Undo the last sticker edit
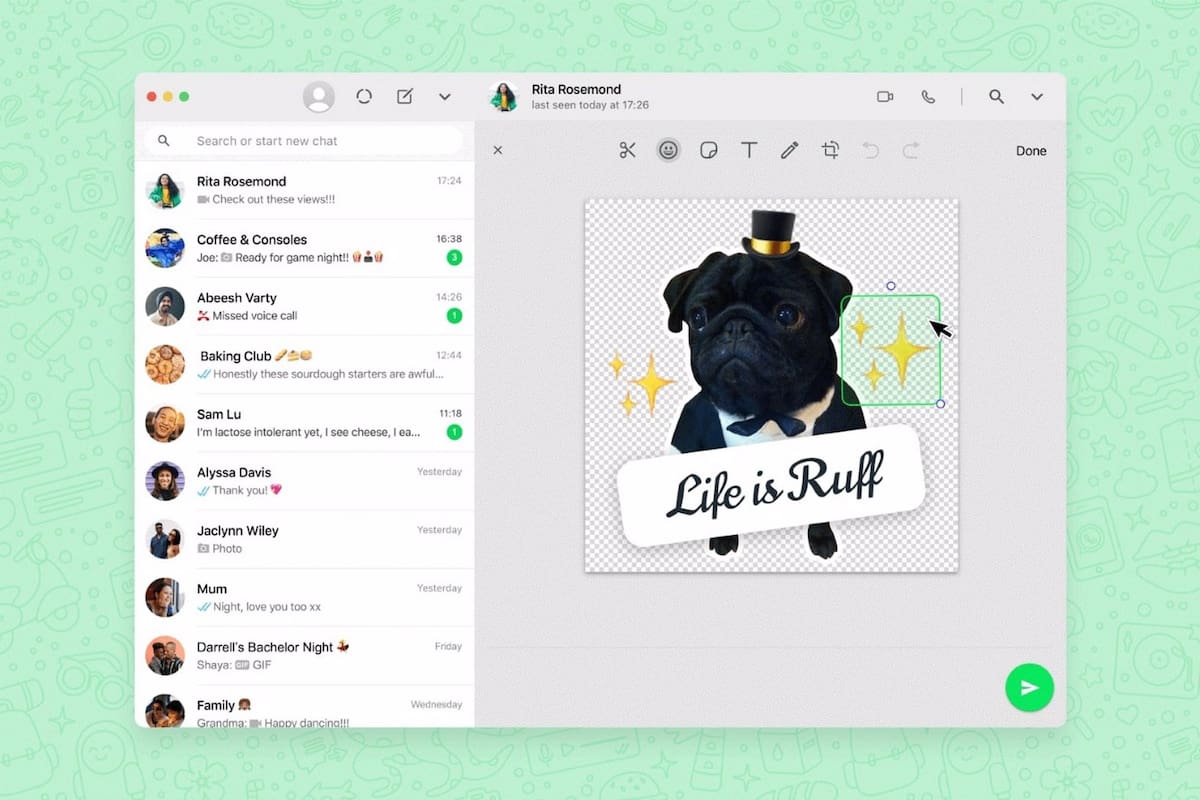 click(870, 150)
